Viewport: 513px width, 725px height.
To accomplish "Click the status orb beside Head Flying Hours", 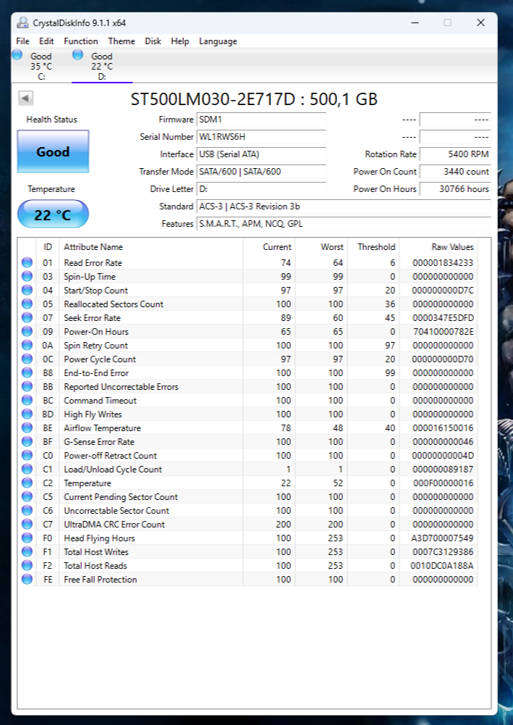I will 27,538.
